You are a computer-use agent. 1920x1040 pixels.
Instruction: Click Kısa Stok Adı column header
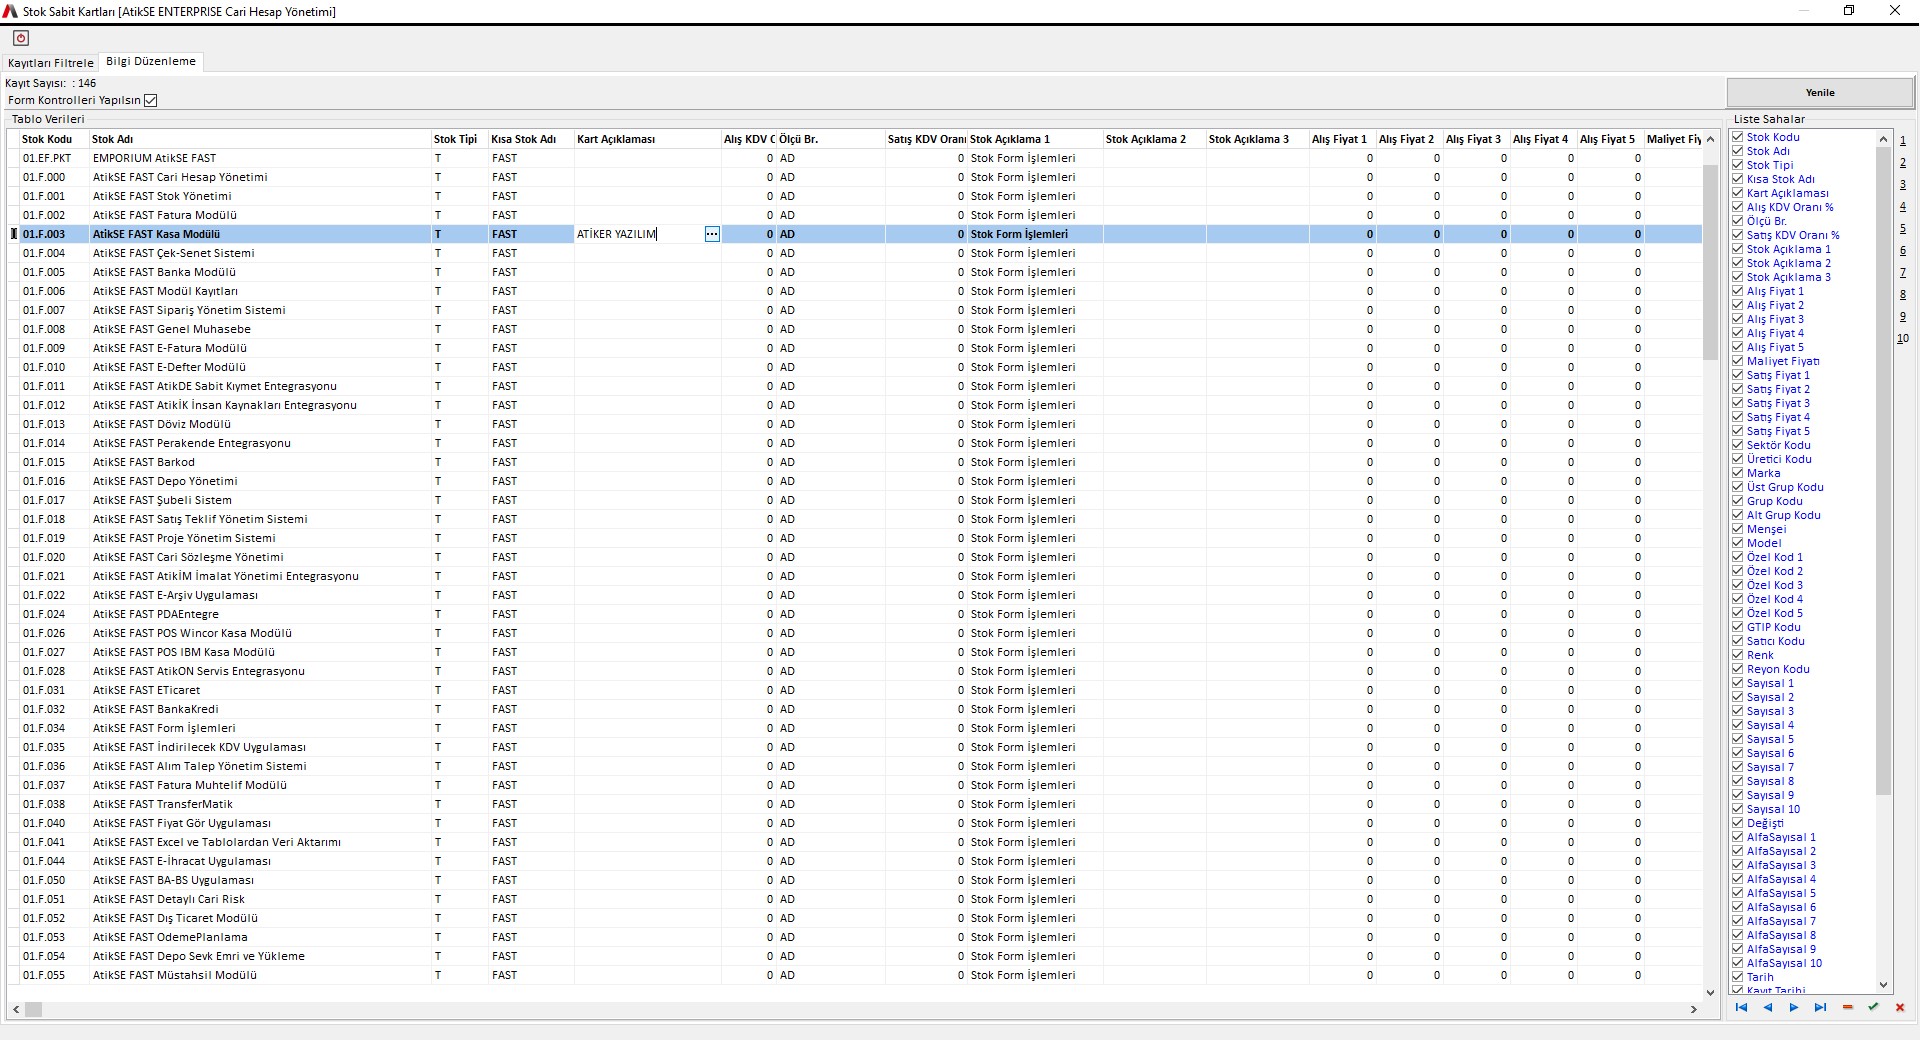click(531, 139)
